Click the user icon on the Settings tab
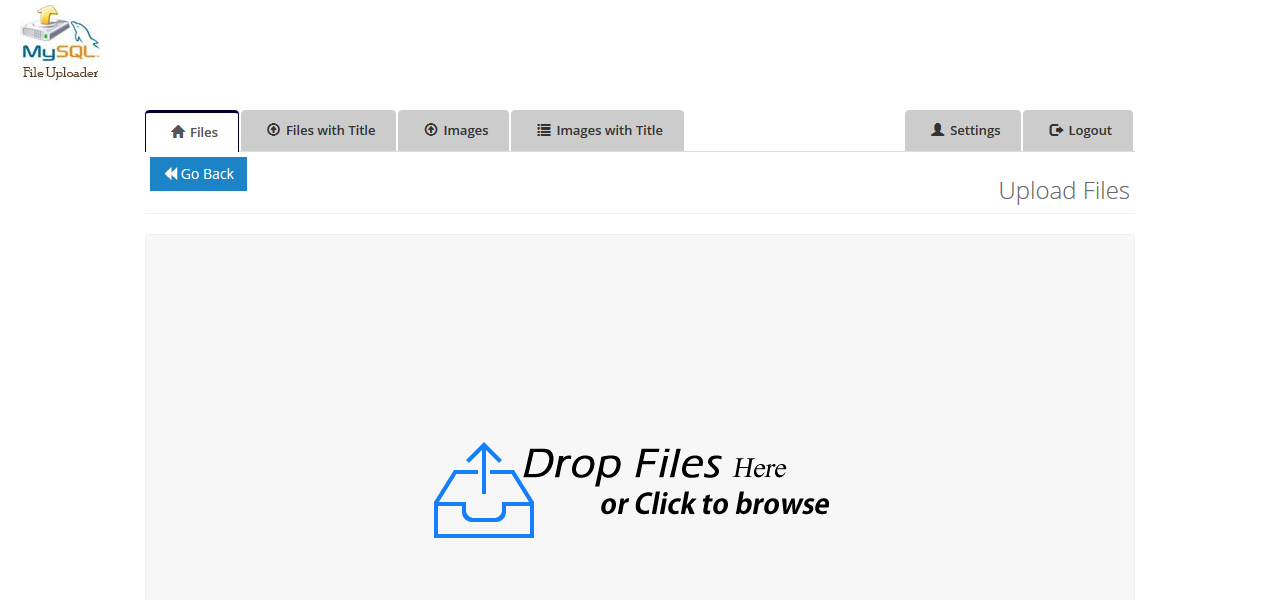The width and height of the screenshot is (1280, 600). tap(936, 129)
